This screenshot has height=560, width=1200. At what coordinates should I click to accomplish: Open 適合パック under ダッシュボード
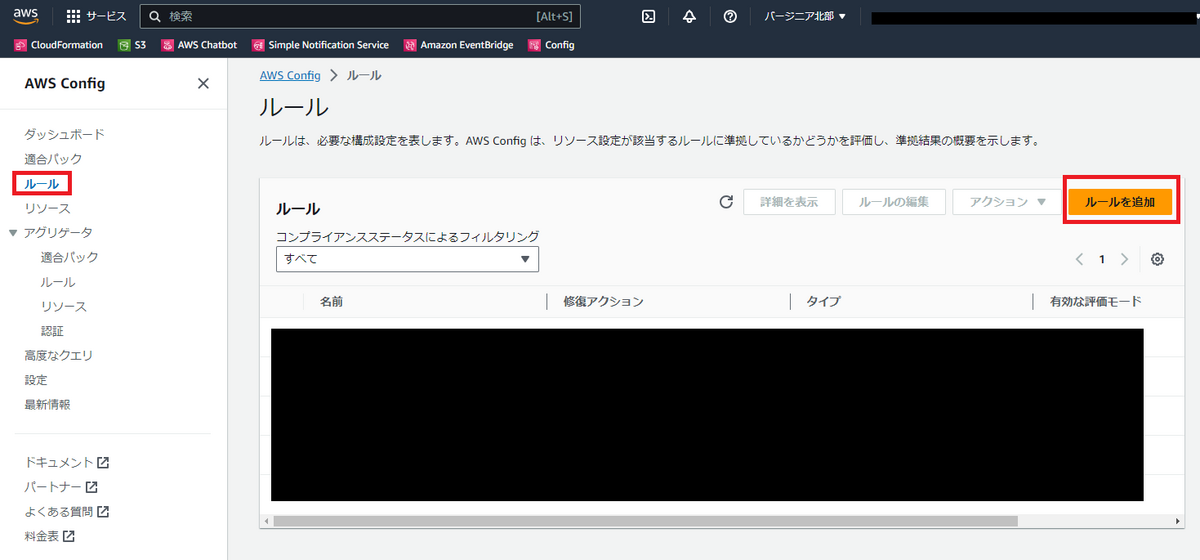53,159
